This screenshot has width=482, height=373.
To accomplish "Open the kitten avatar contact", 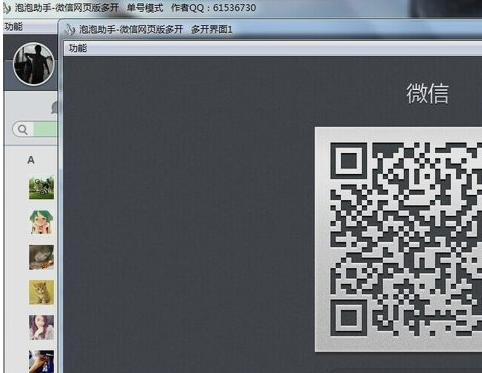I will (41, 292).
